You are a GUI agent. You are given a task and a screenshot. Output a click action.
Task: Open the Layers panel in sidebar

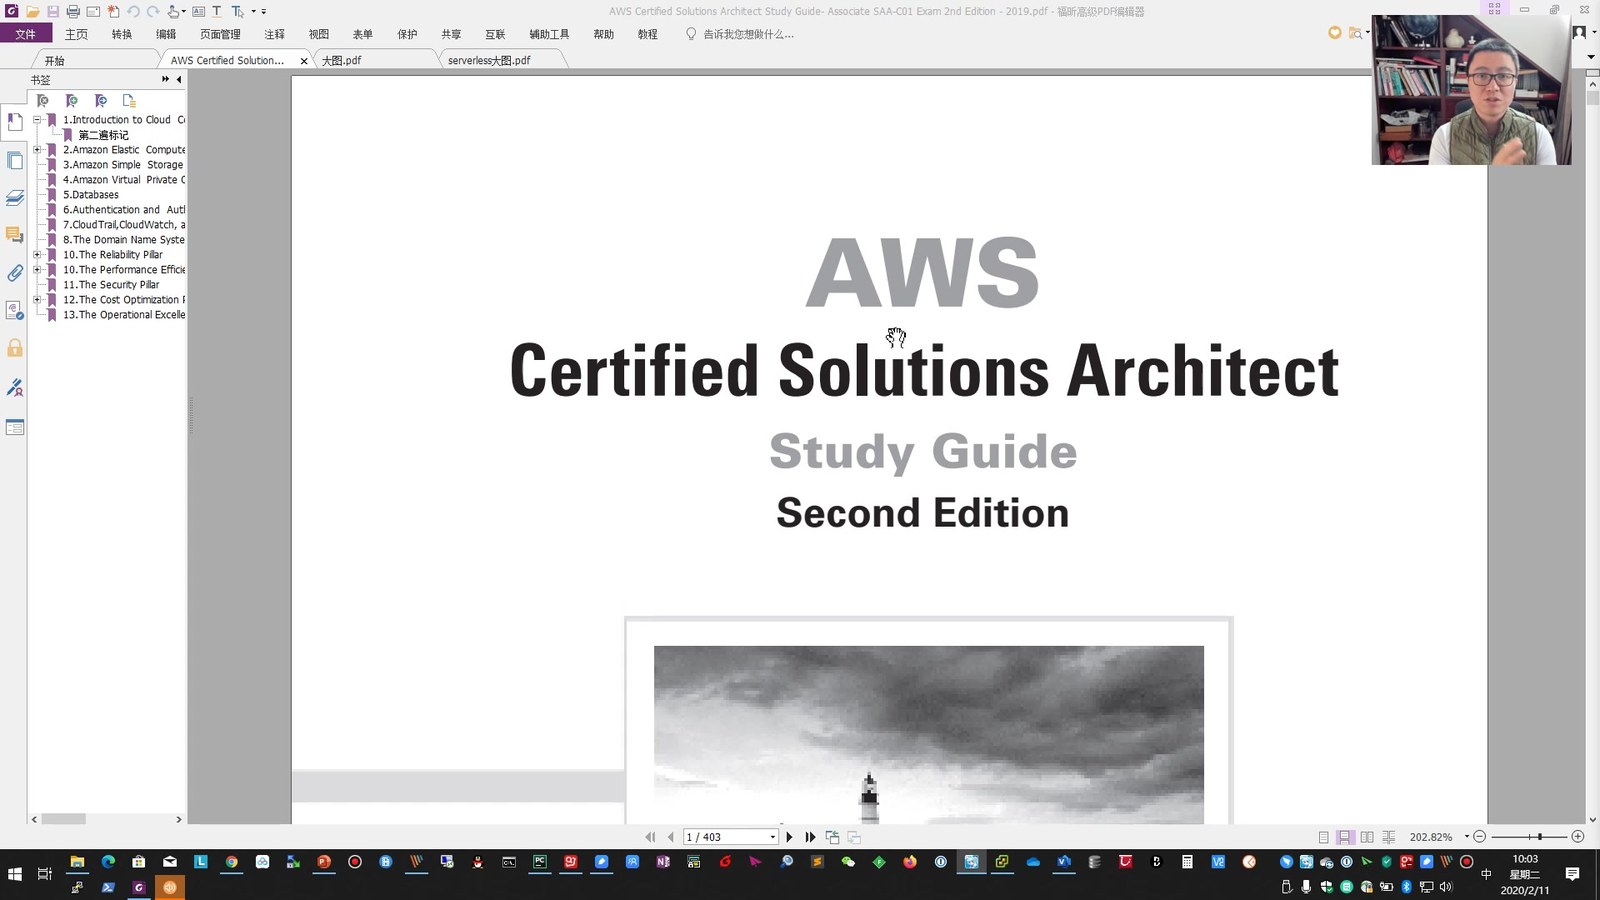pos(15,197)
